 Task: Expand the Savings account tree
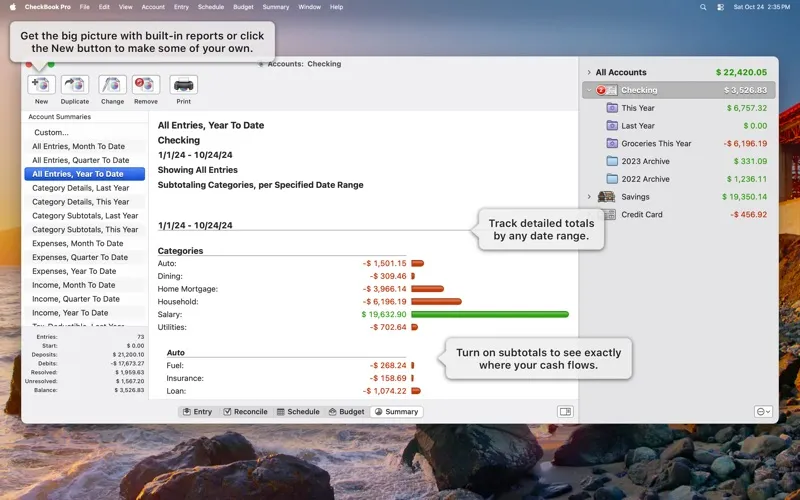(589, 197)
